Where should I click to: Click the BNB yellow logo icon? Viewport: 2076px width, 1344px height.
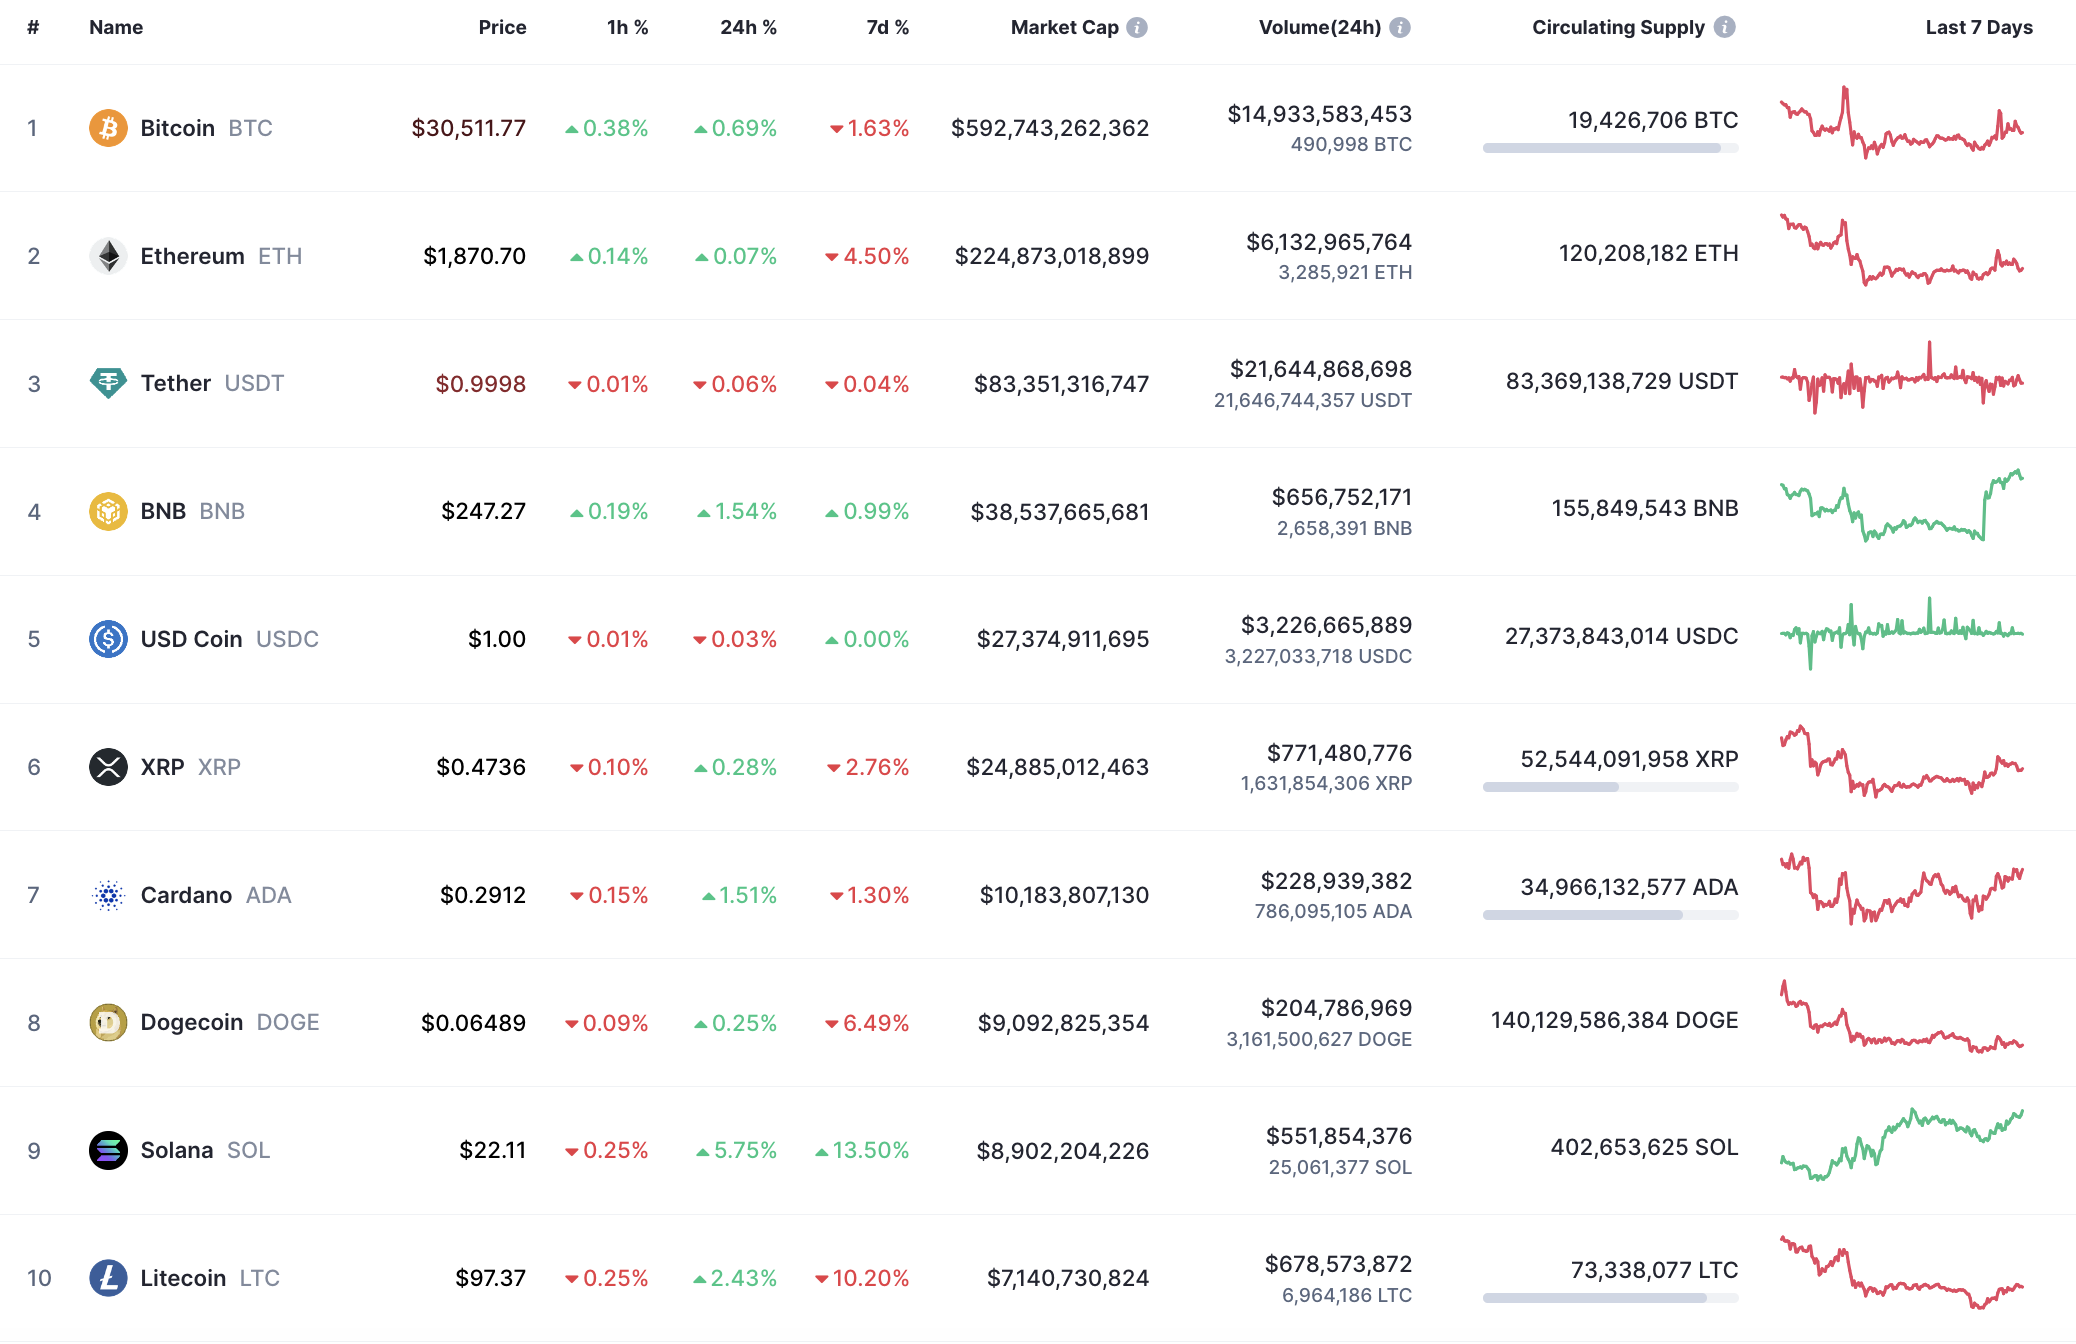[x=109, y=511]
